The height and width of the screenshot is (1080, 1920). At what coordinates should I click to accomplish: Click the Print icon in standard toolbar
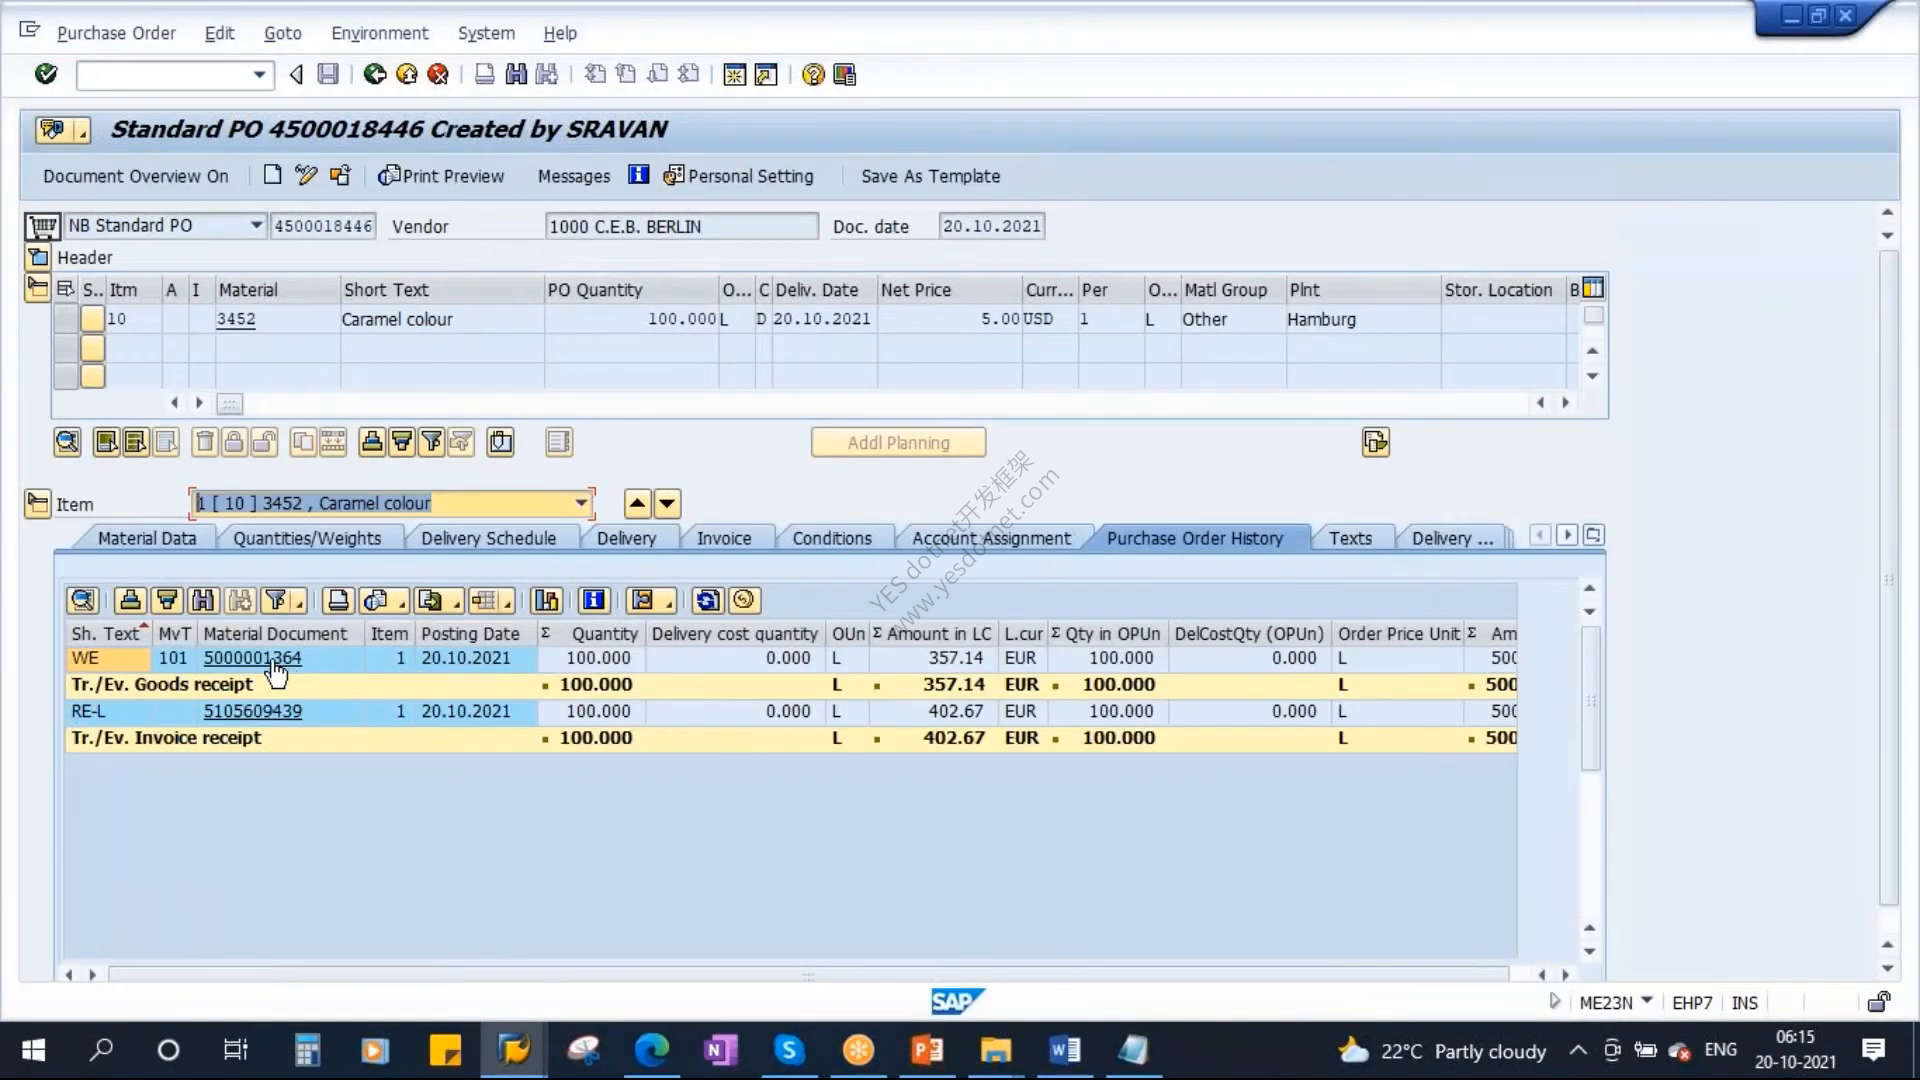coord(484,74)
